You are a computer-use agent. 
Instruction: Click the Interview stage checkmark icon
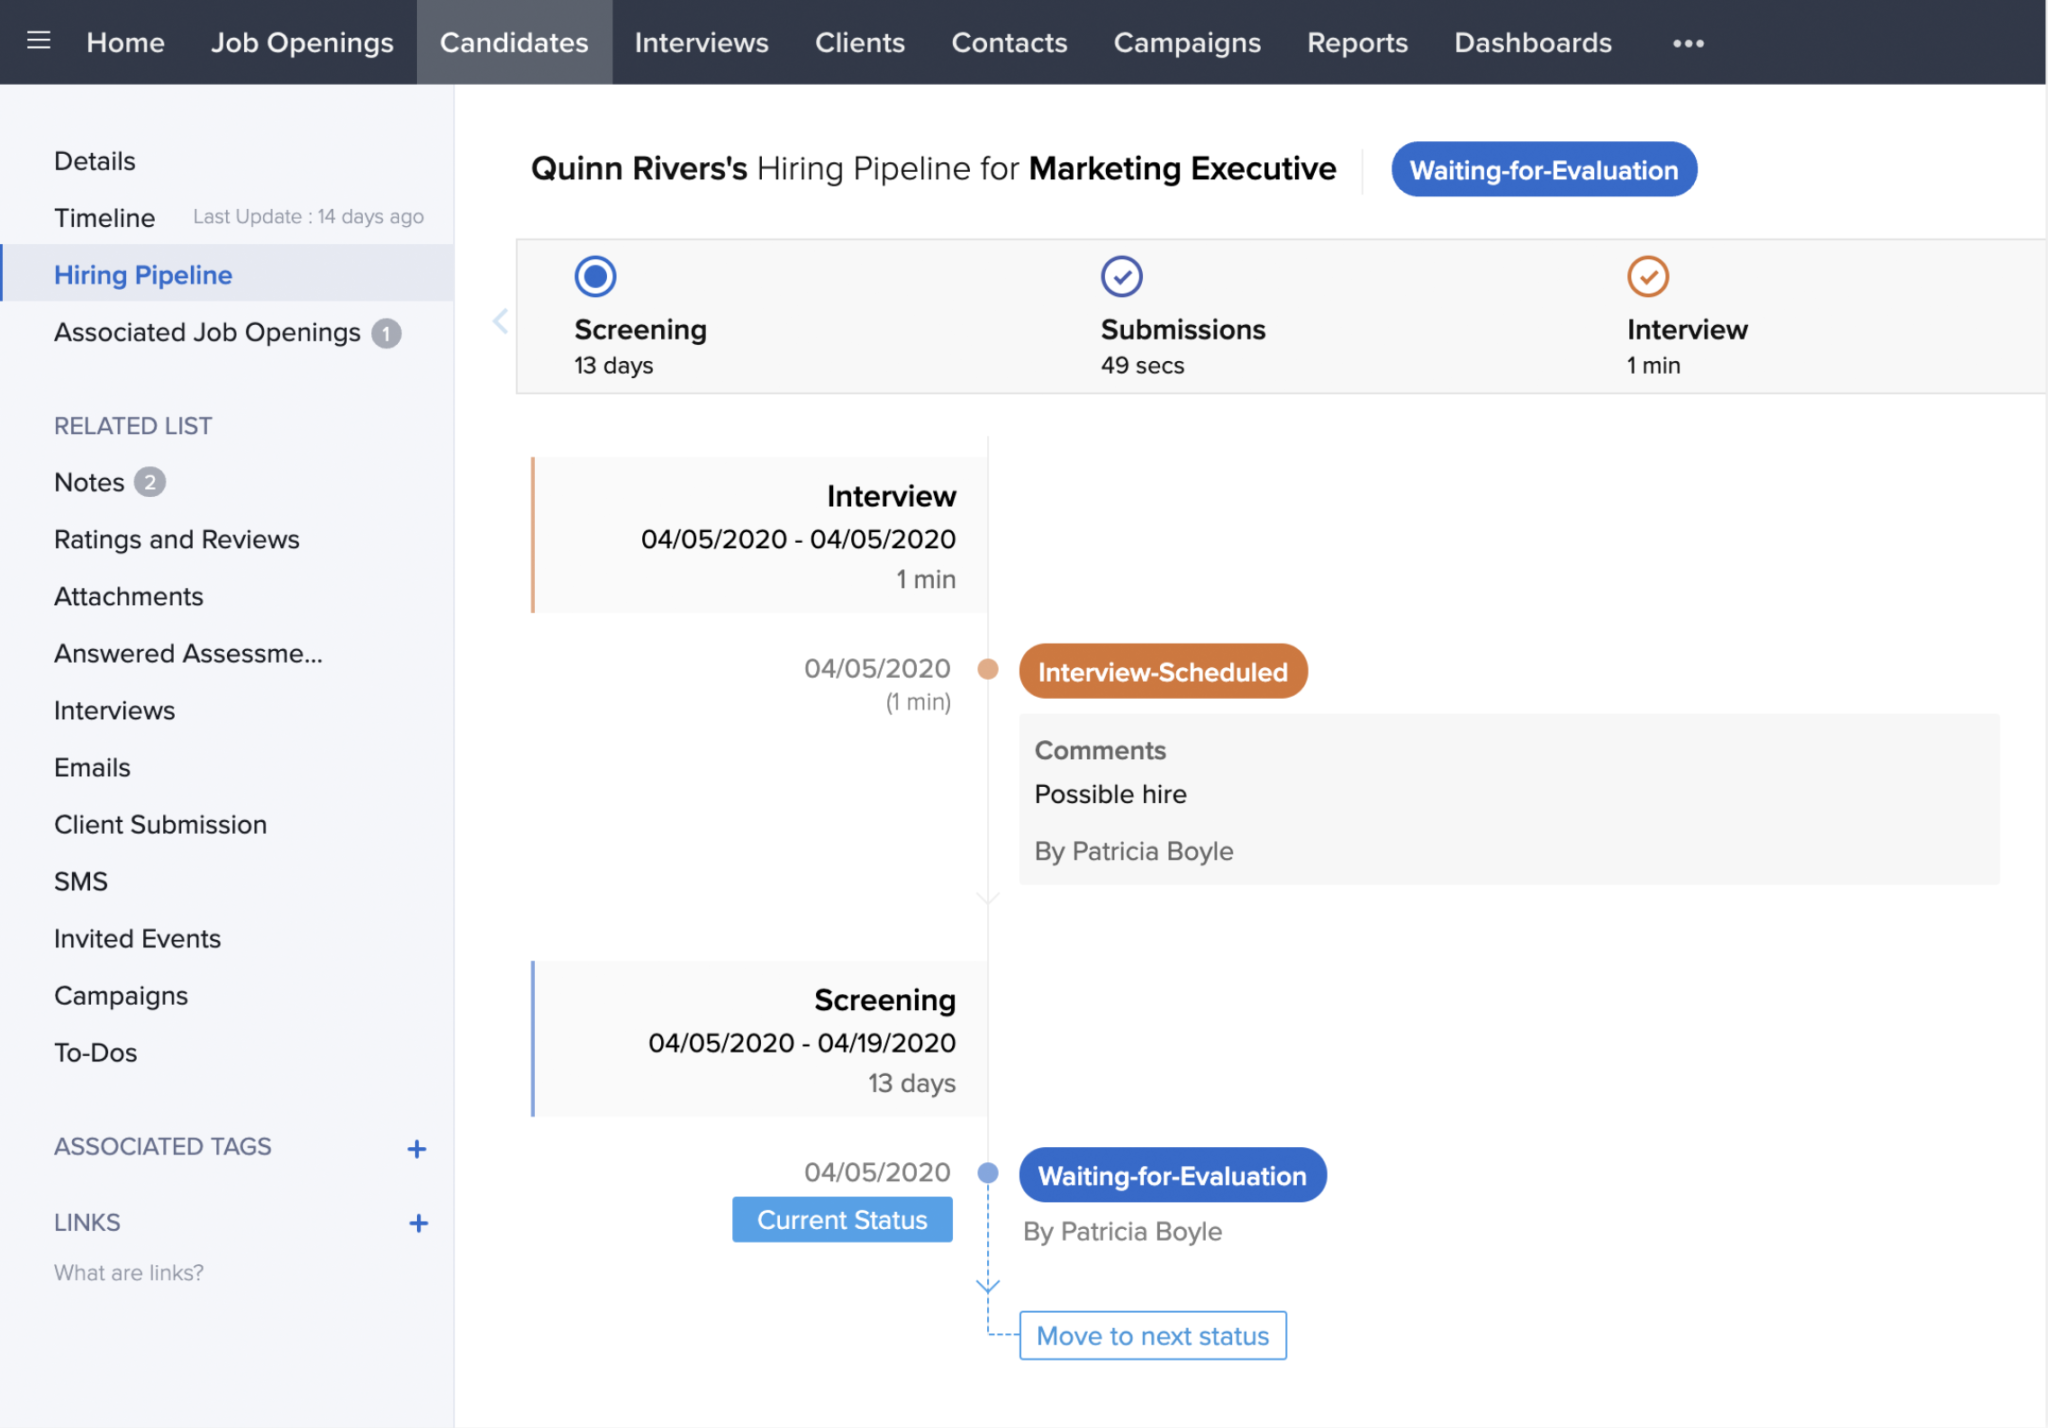pos(1648,275)
